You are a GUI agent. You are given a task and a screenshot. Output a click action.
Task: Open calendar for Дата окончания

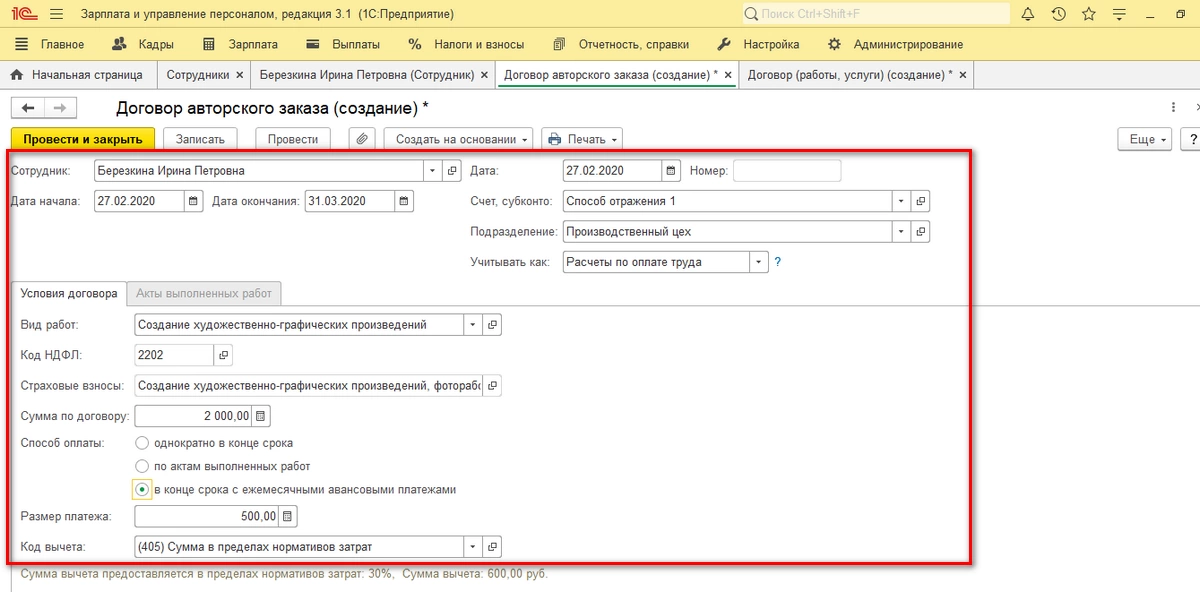(x=404, y=201)
